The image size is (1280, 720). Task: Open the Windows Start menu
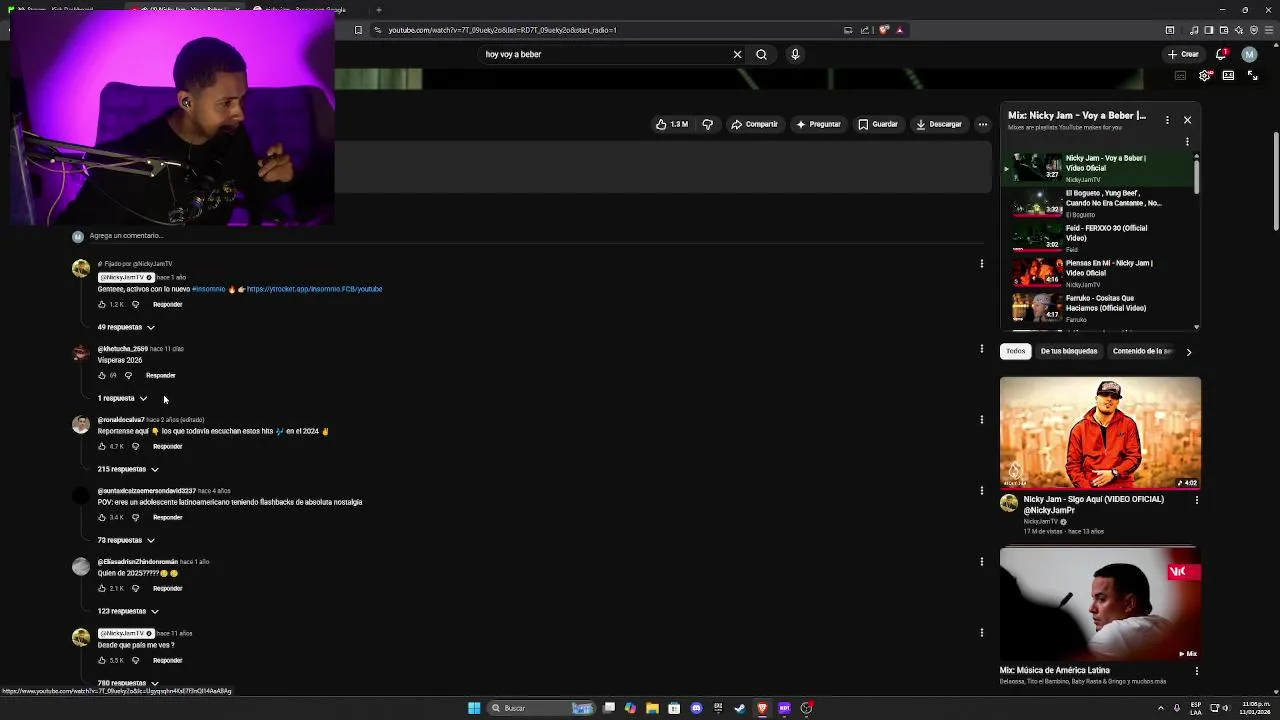[474, 708]
